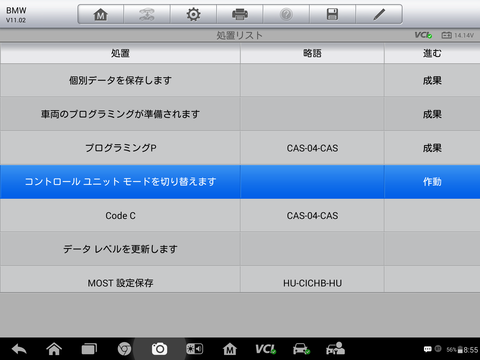The height and width of the screenshot is (360, 480).
Task: Select データ レベルを更新します row
Action: 240,249
